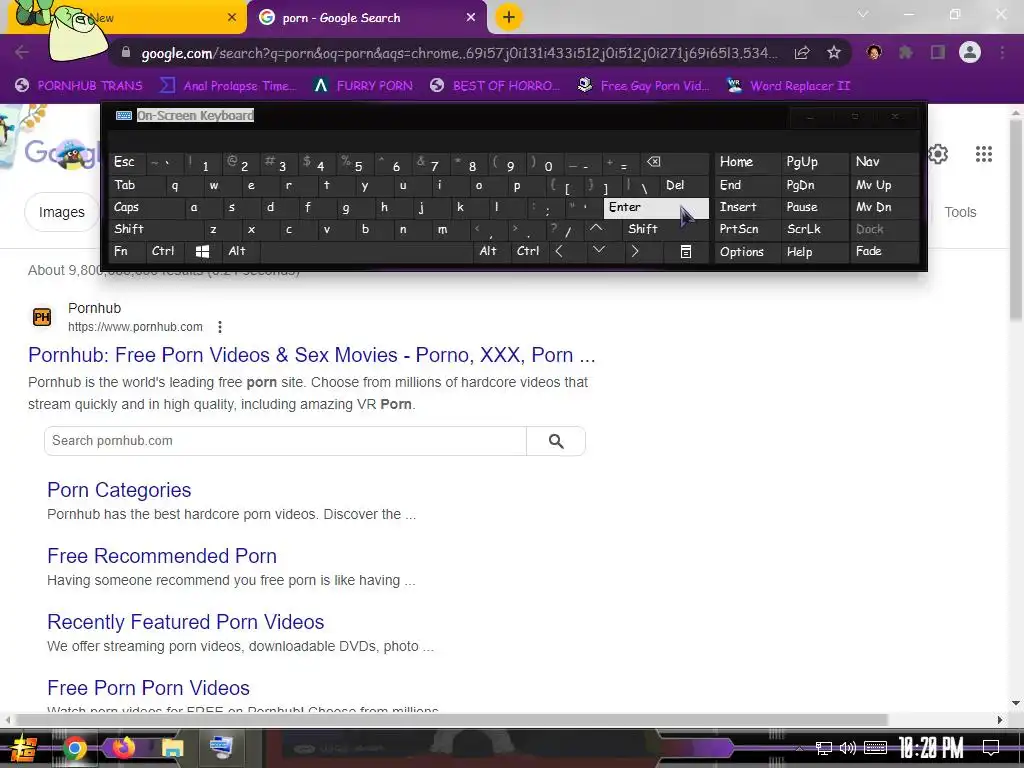Click the site search input field under first result
Screen dimensions: 1024x768
[285, 441]
